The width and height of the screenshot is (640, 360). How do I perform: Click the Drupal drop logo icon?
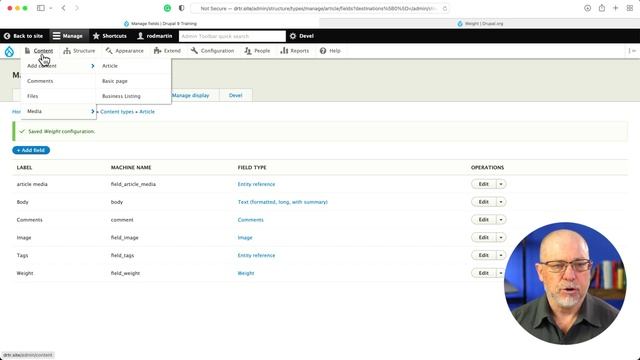coord(9,51)
